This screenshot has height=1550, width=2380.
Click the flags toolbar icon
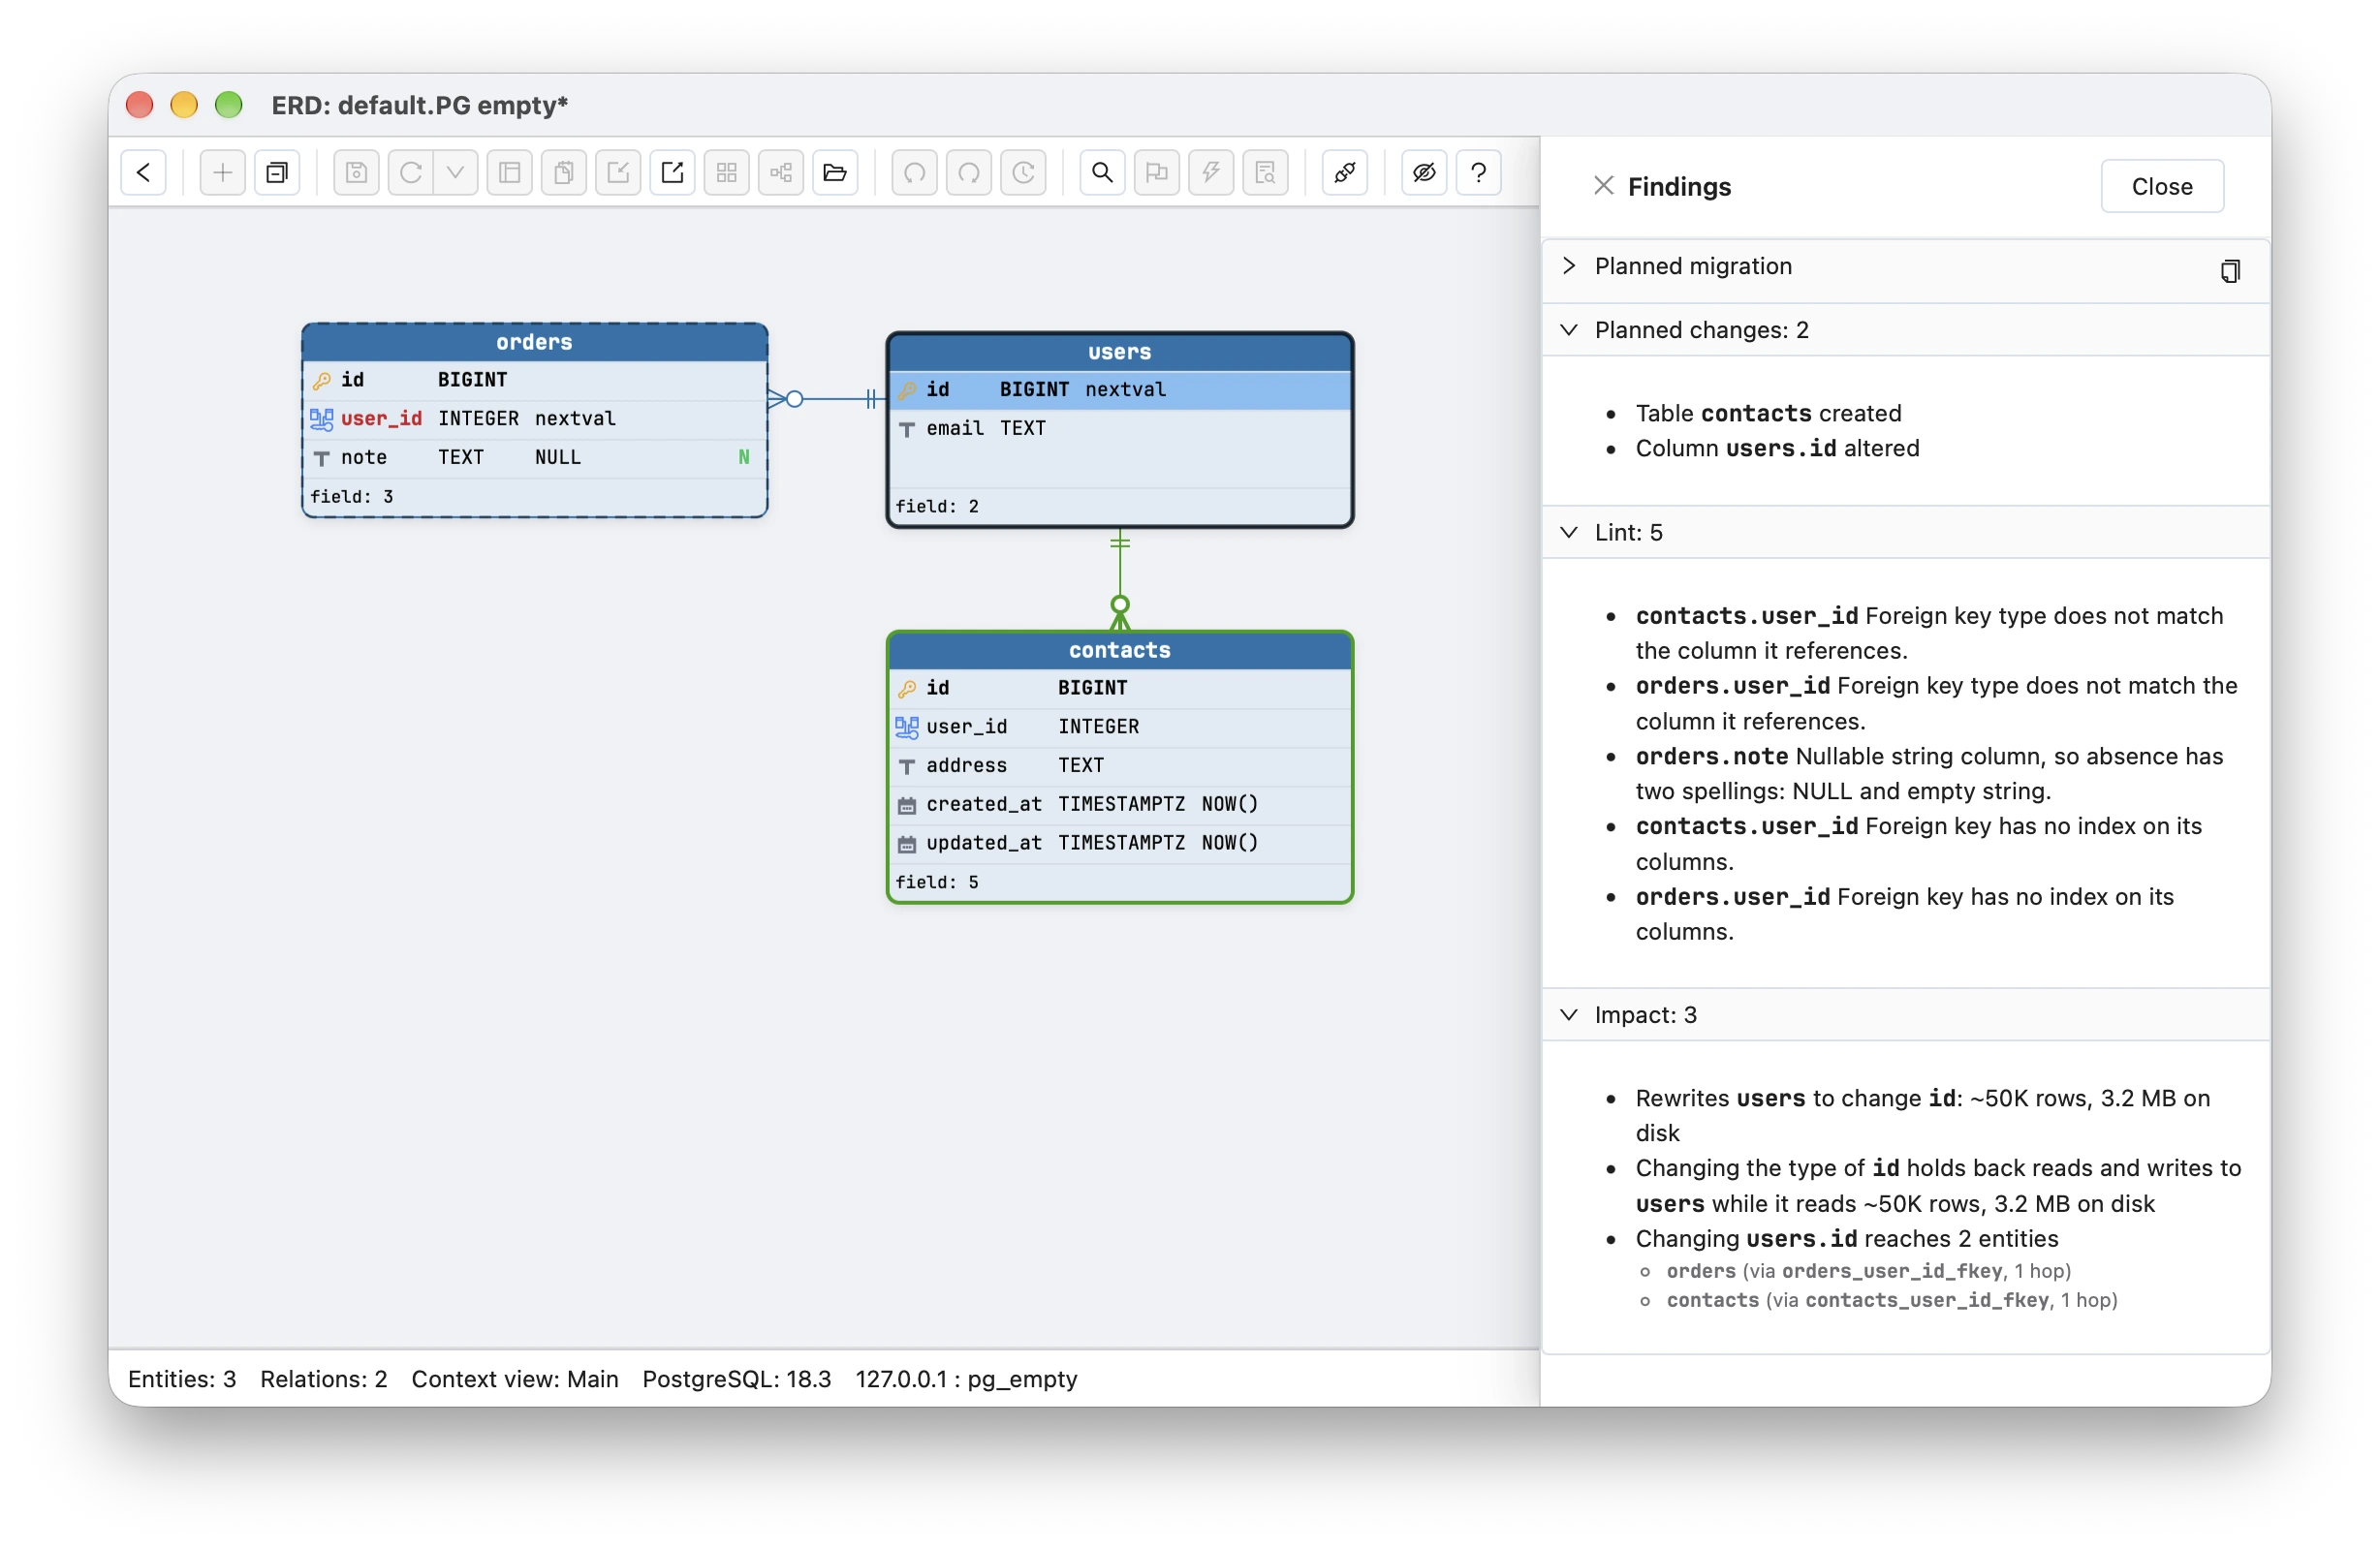[1157, 173]
